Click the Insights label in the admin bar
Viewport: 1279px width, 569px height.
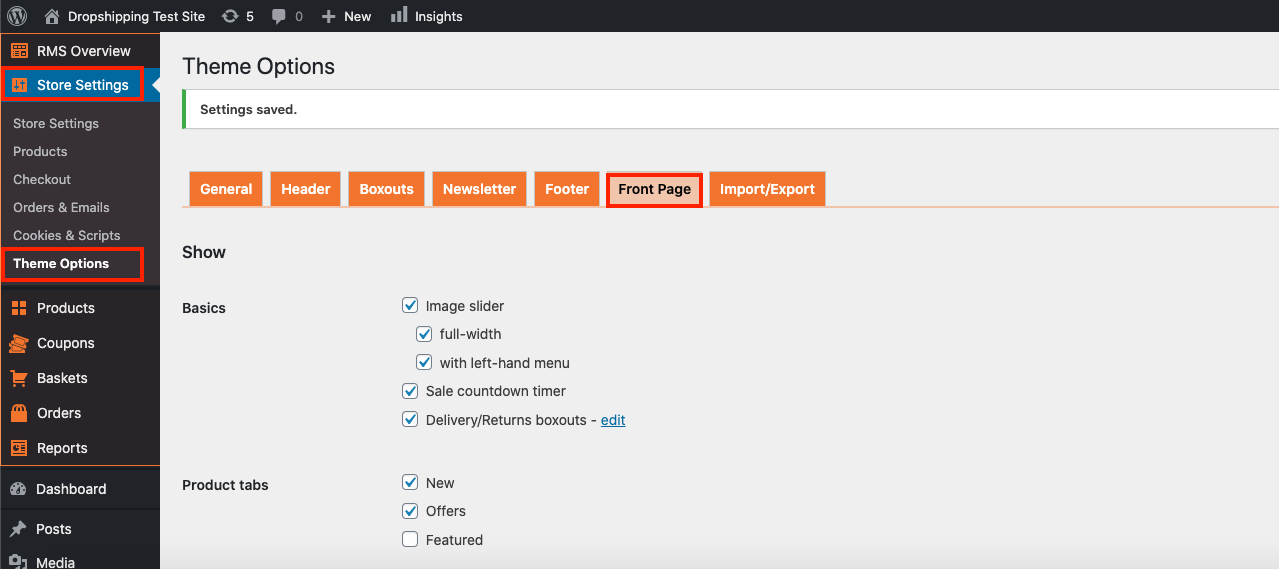(x=439, y=16)
